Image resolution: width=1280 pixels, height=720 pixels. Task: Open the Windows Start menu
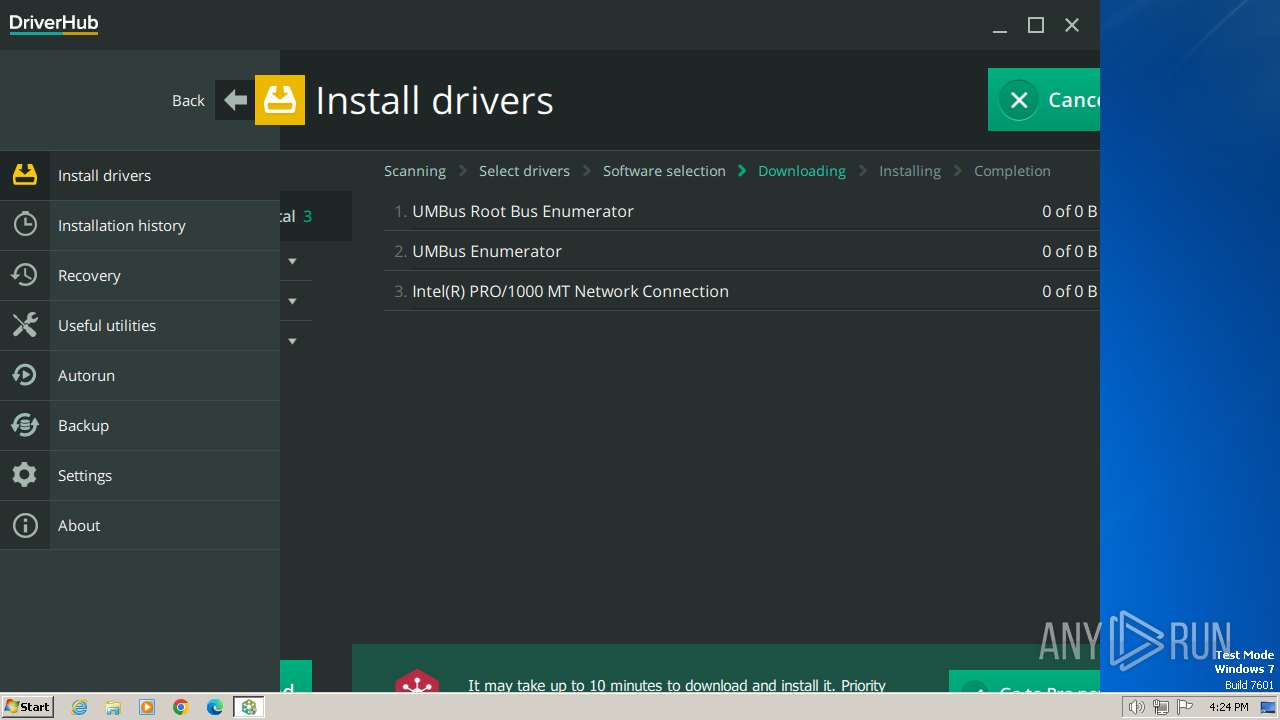click(x=27, y=707)
